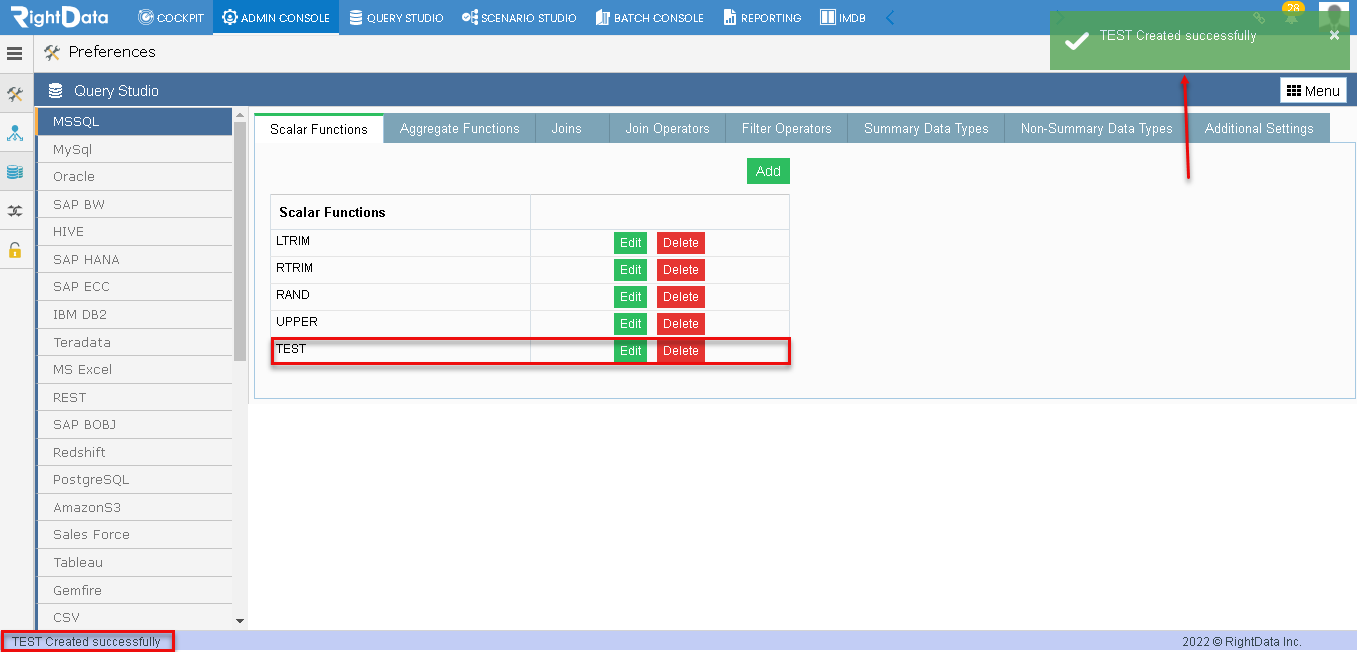Open the Join Operators tab
This screenshot has height=652, width=1357.
click(x=667, y=128)
